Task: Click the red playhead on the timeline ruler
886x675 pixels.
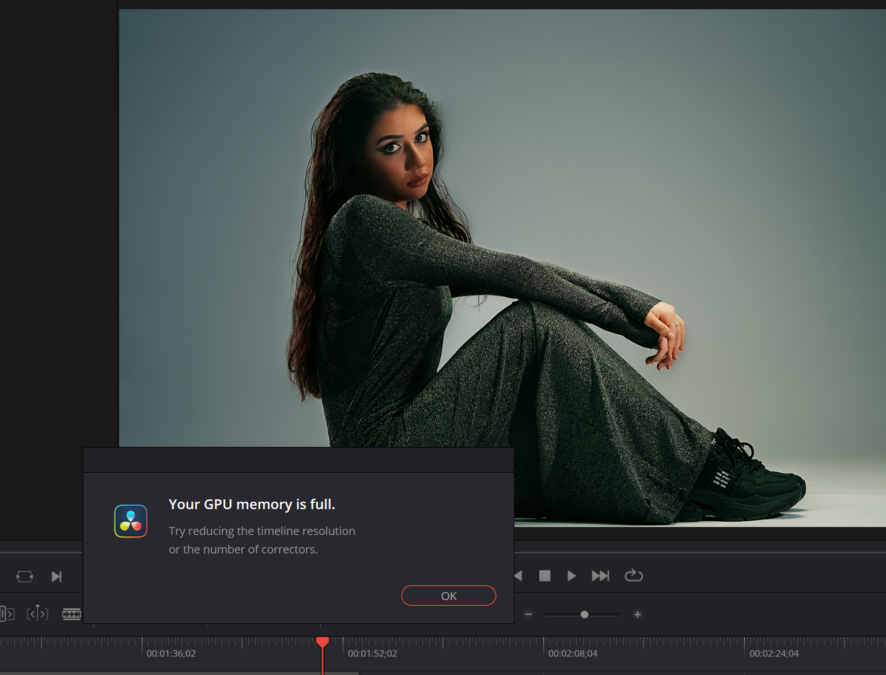Action: (x=323, y=642)
